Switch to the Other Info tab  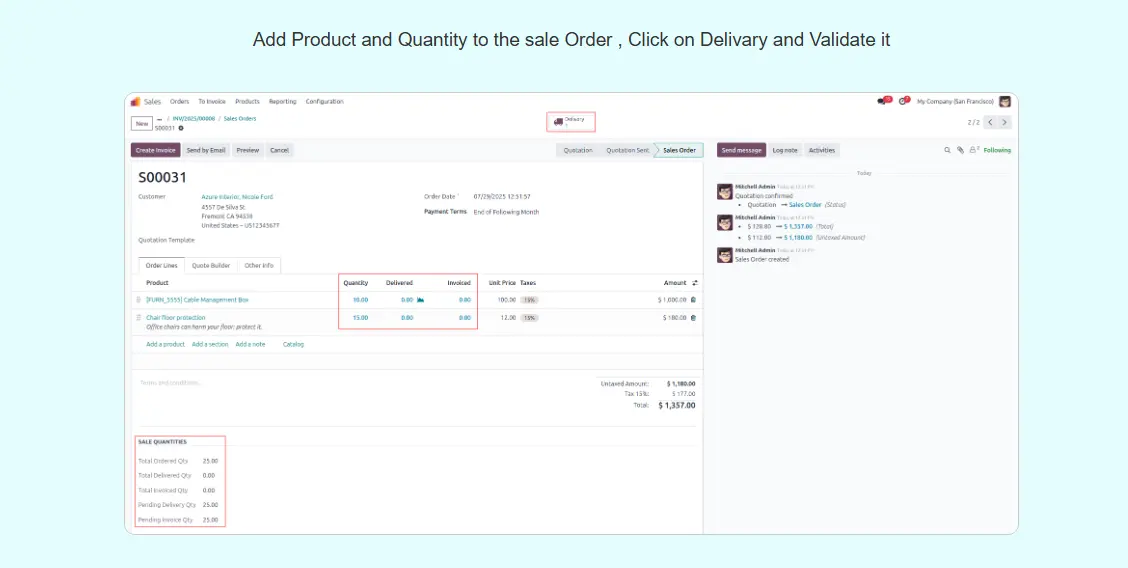[259, 265]
